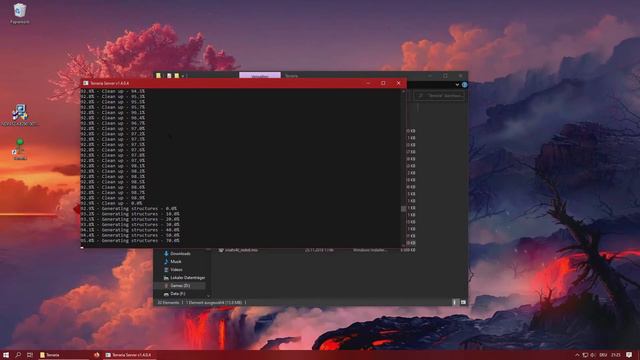The height and width of the screenshot is (360, 640).
Task: Click the Explorer 'Terraria' durchsuchen search field
Action: pos(439,96)
